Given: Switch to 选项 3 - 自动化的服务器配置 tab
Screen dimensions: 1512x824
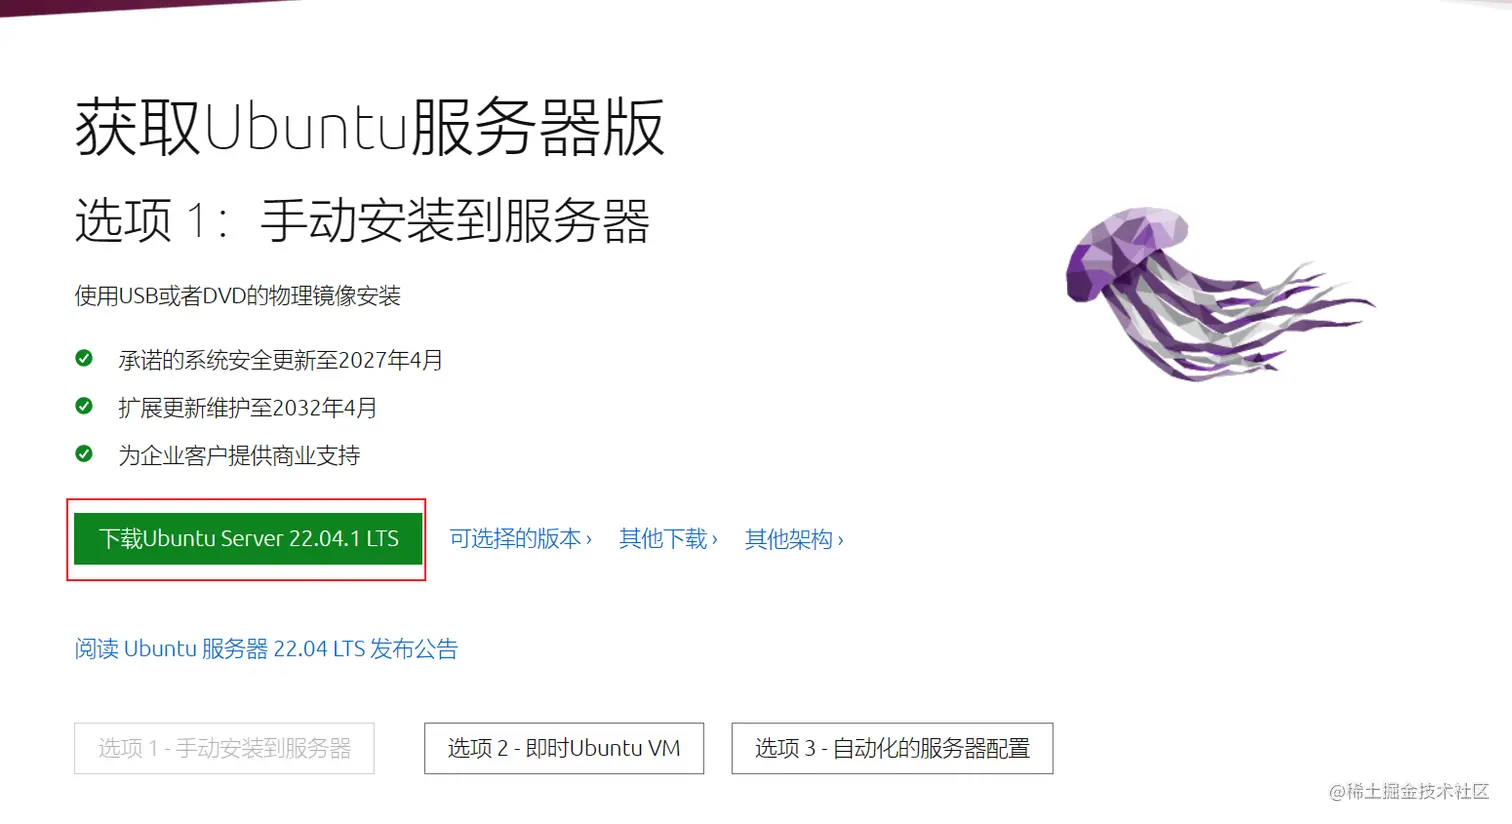Looking at the screenshot, I should pyautogui.click(x=892, y=748).
